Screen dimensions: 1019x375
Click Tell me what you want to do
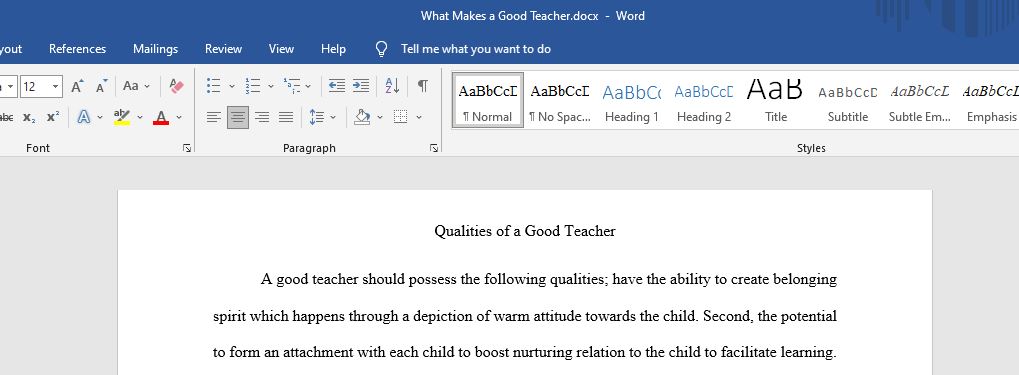coord(476,49)
